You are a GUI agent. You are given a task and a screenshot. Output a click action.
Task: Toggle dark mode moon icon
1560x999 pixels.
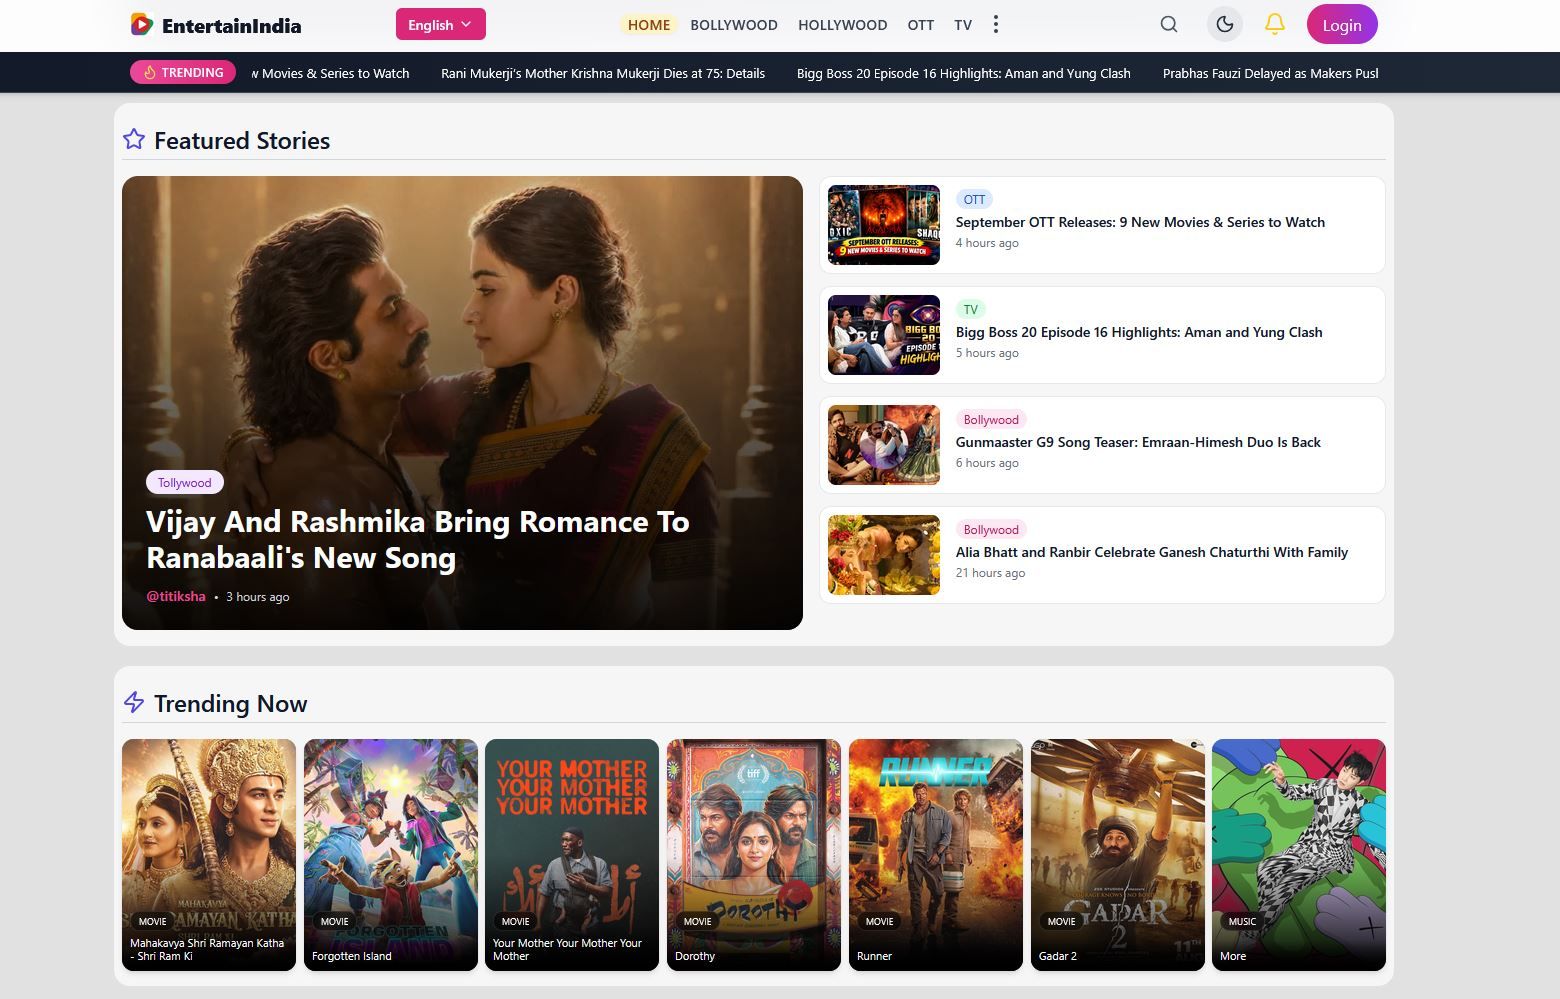coord(1225,24)
